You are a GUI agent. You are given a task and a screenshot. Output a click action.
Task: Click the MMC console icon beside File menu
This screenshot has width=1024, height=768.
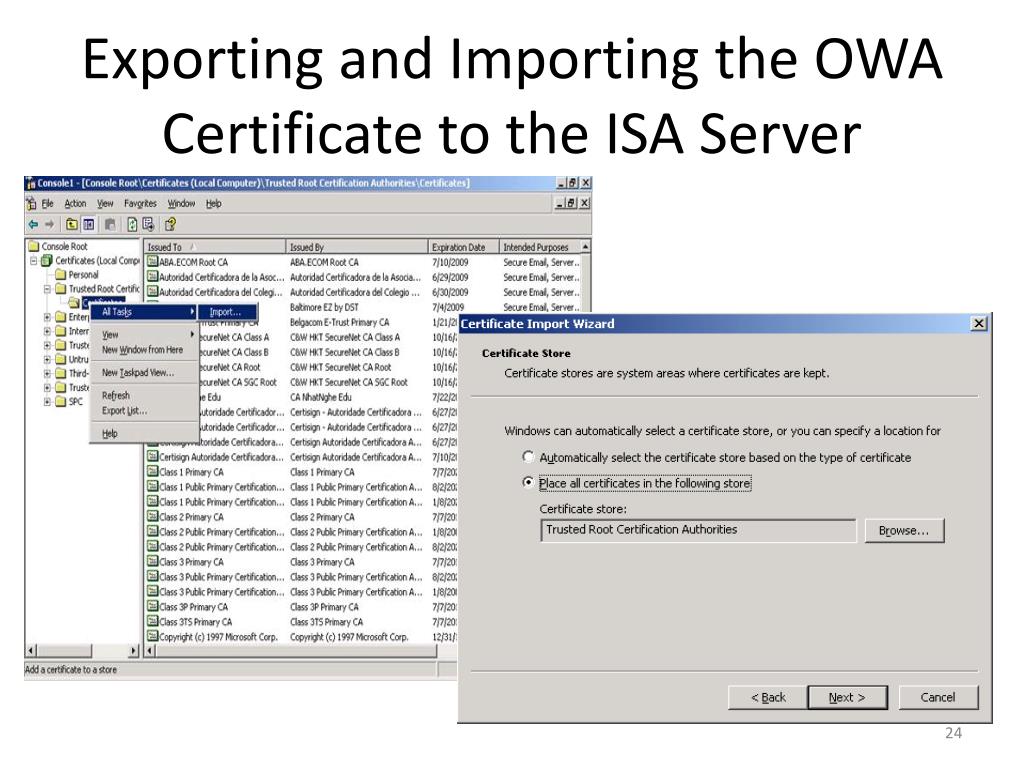pos(31,204)
